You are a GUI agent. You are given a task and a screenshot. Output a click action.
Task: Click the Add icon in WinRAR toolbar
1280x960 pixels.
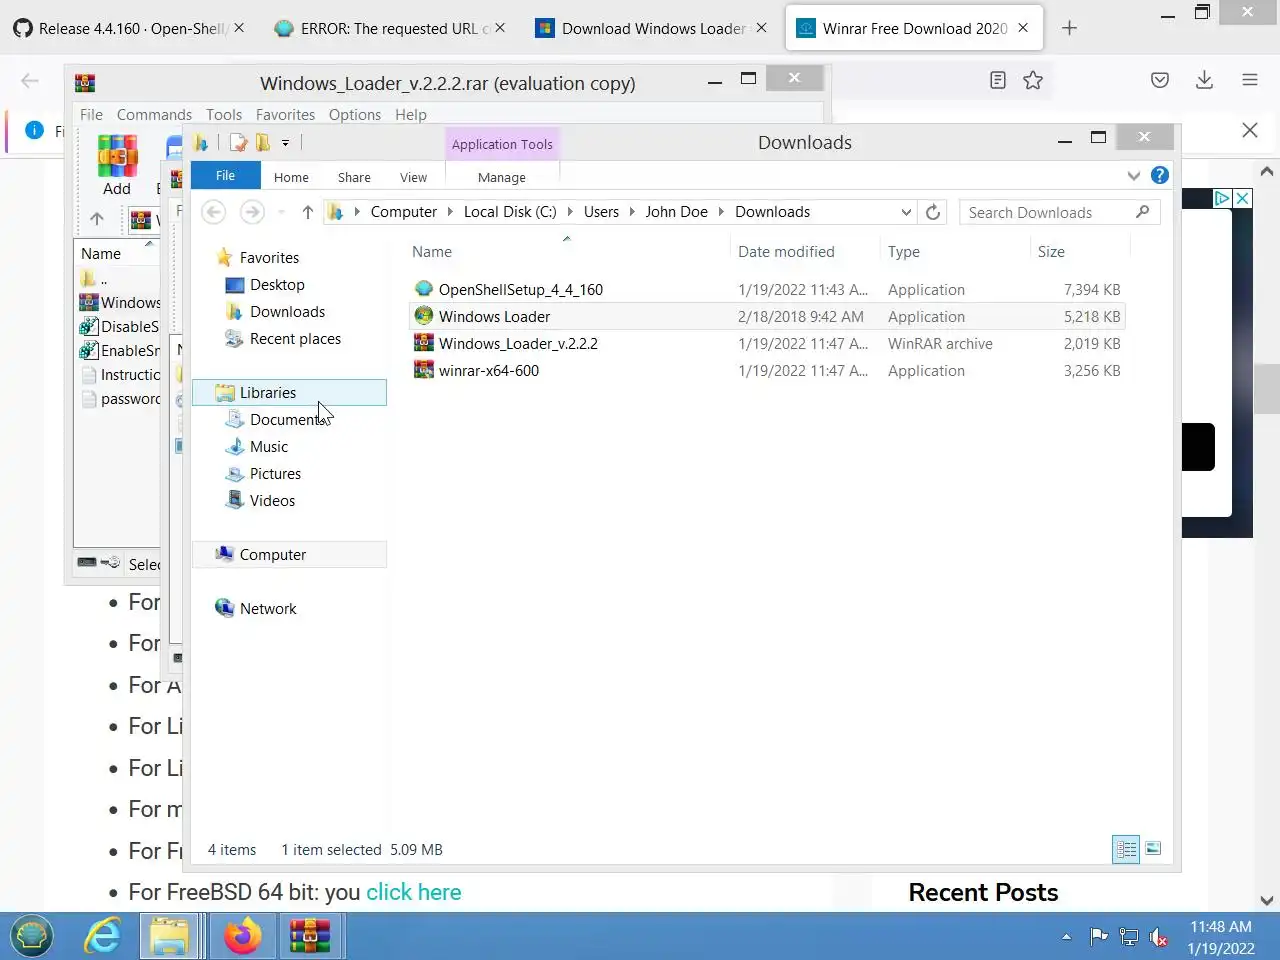[x=117, y=165]
